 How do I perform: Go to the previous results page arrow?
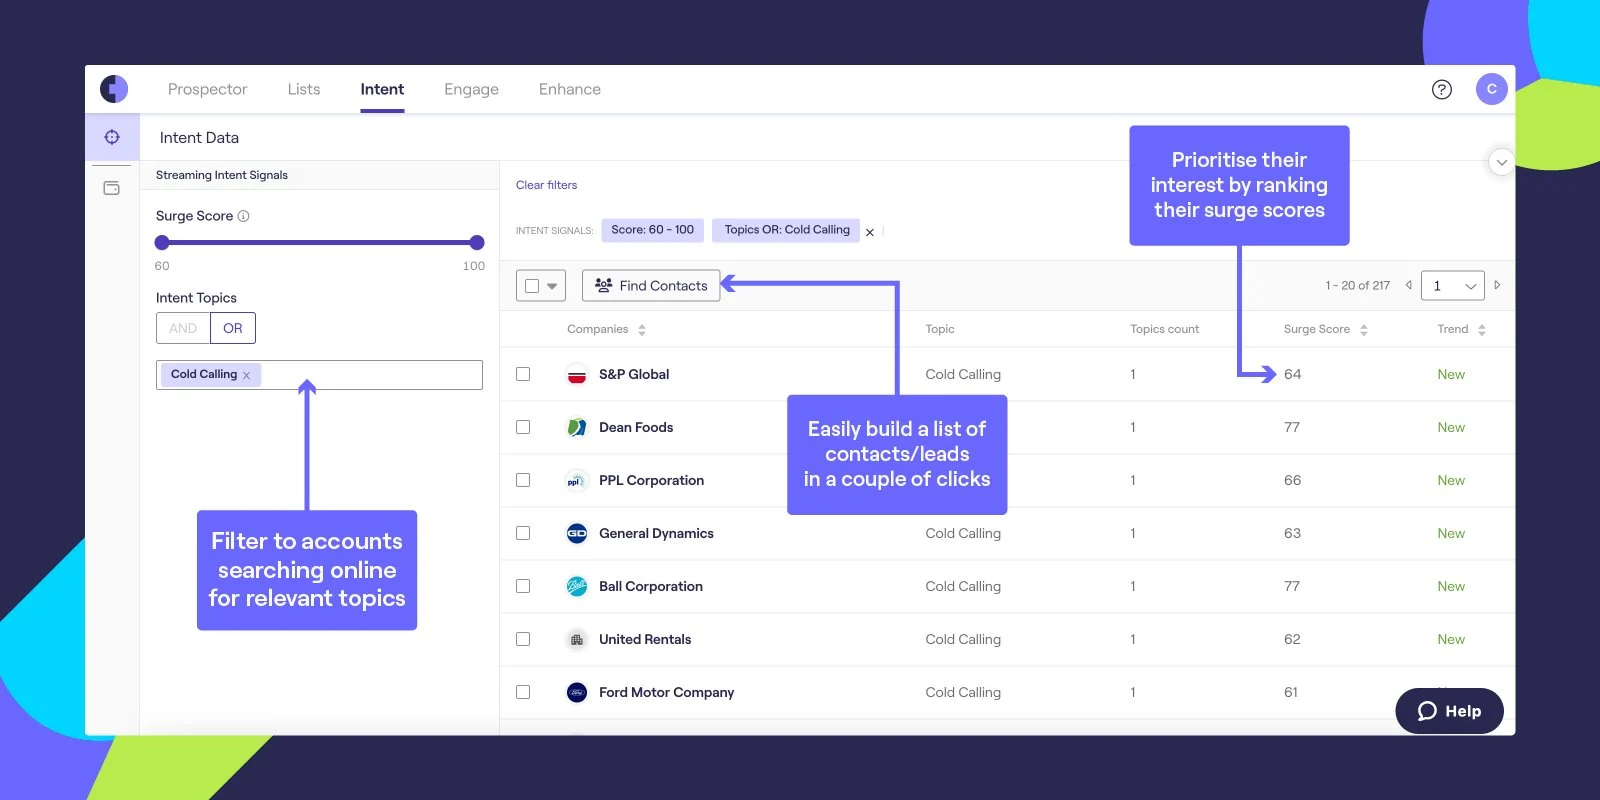point(1409,285)
